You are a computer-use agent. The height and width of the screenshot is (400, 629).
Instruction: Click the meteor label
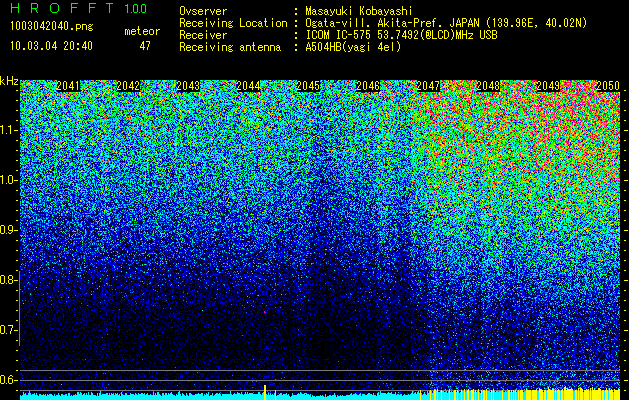pos(142,31)
